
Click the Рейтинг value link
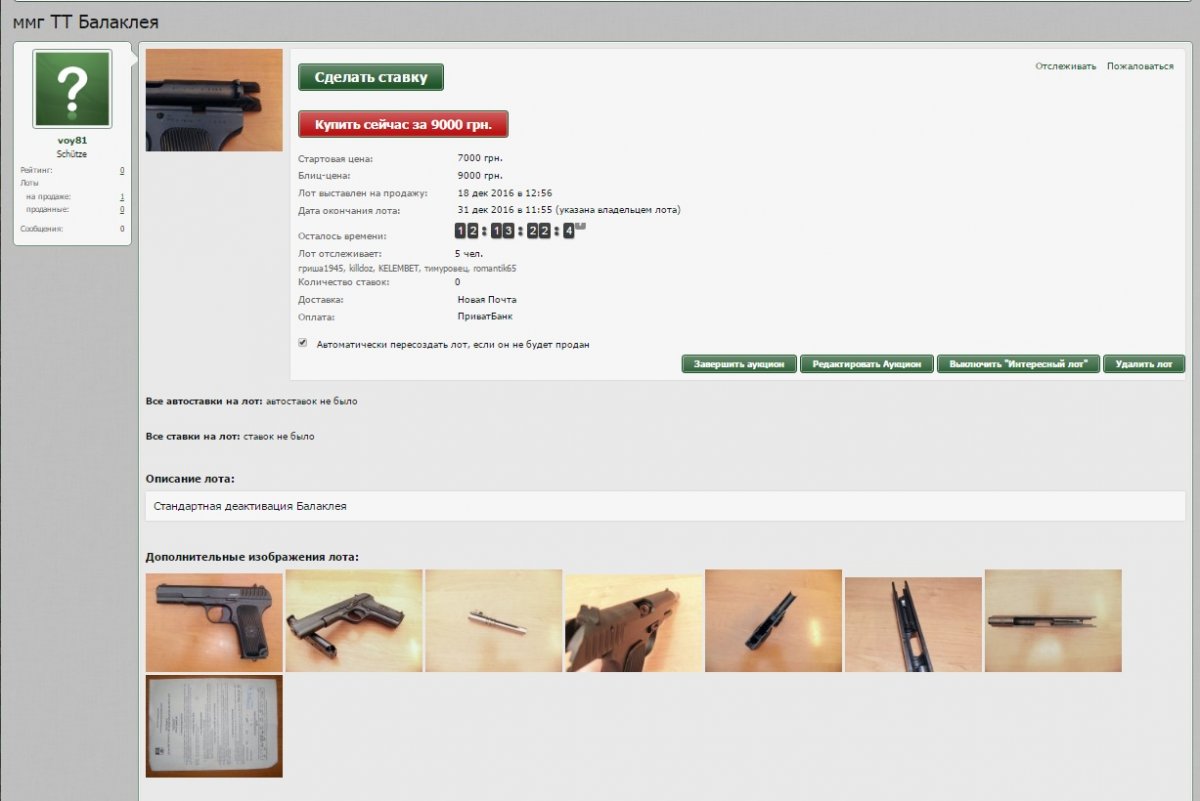pyautogui.click(x=122, y=171)
